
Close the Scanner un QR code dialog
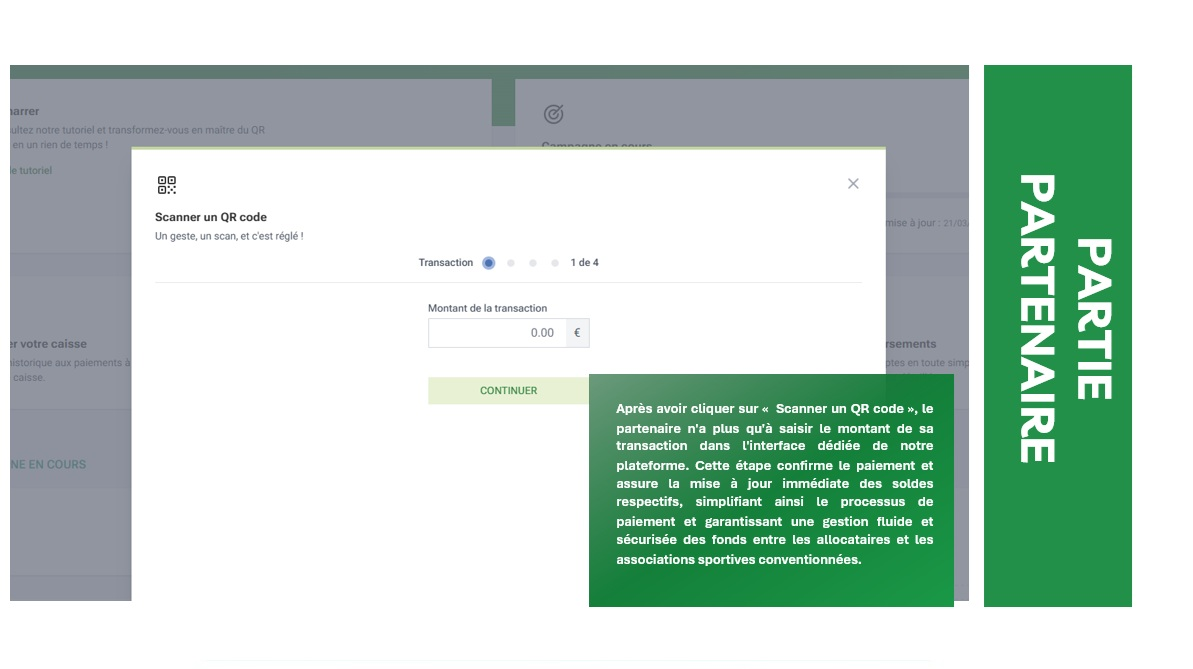click(853, 184)
